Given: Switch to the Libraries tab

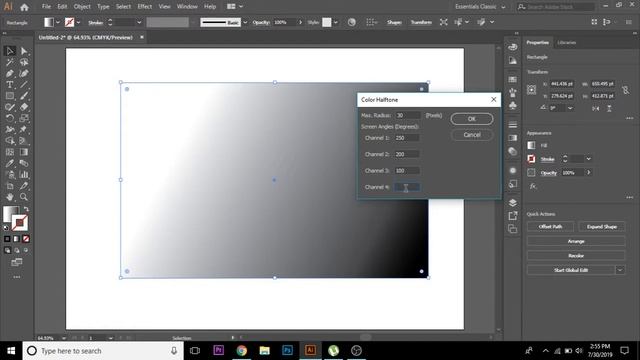Looking at the screenshot, I should click(567, 42).
